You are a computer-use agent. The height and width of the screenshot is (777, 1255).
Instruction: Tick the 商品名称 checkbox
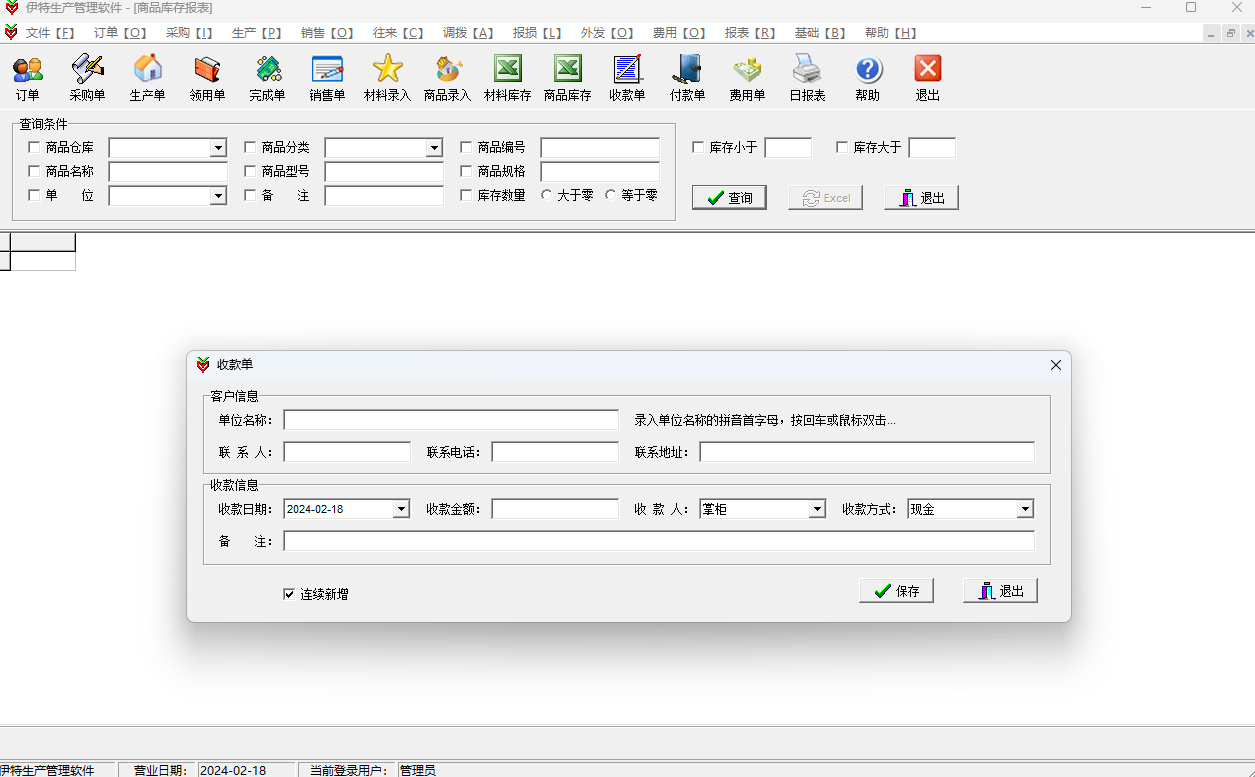click(35, 171)
